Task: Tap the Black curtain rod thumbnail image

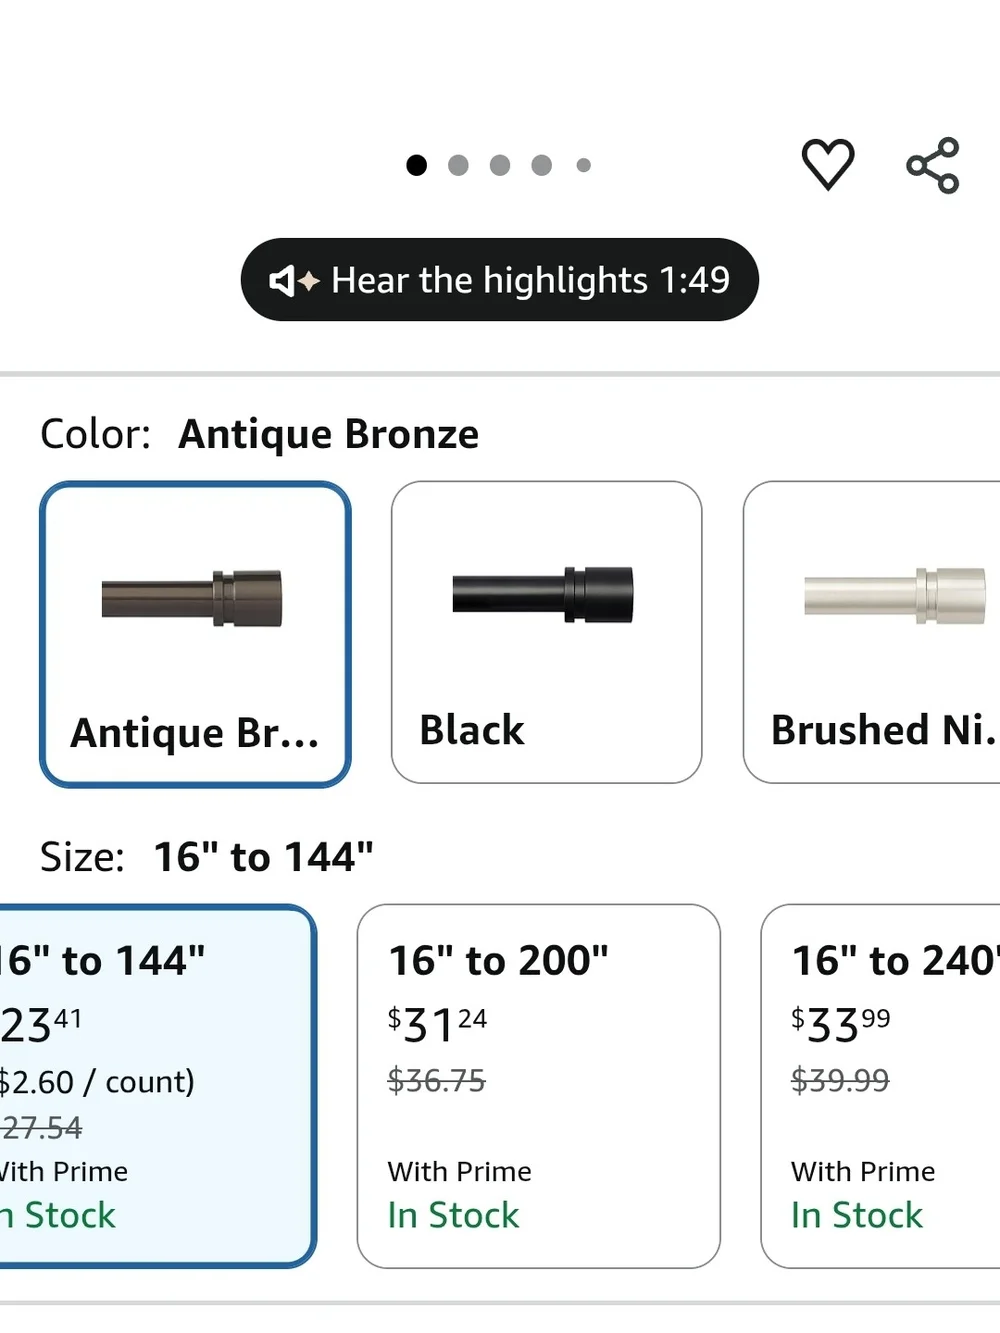Action: (x=543, y=595)
